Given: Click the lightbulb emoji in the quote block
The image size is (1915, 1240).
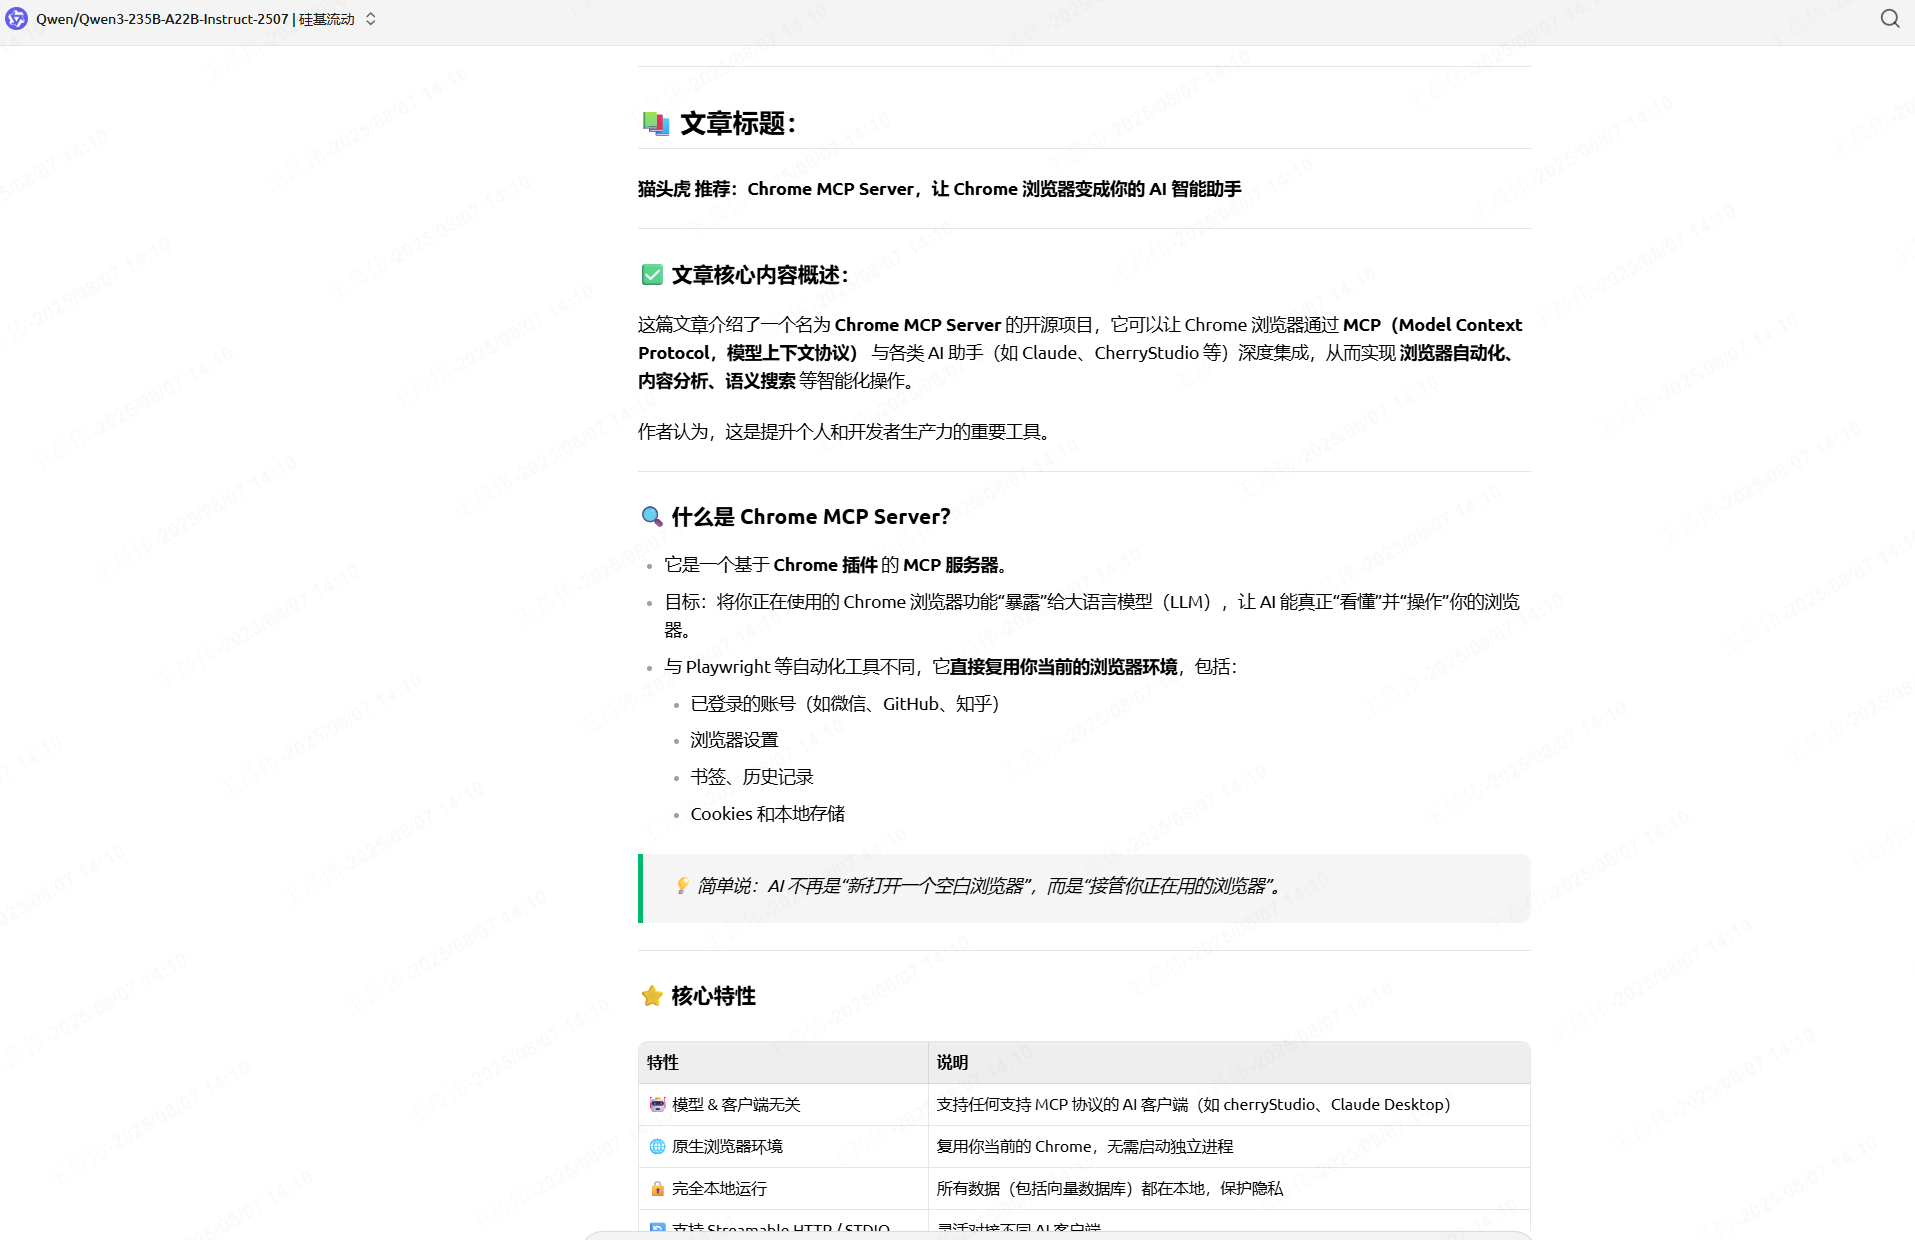Looking at the screenshot, I should tap(682, 885).
